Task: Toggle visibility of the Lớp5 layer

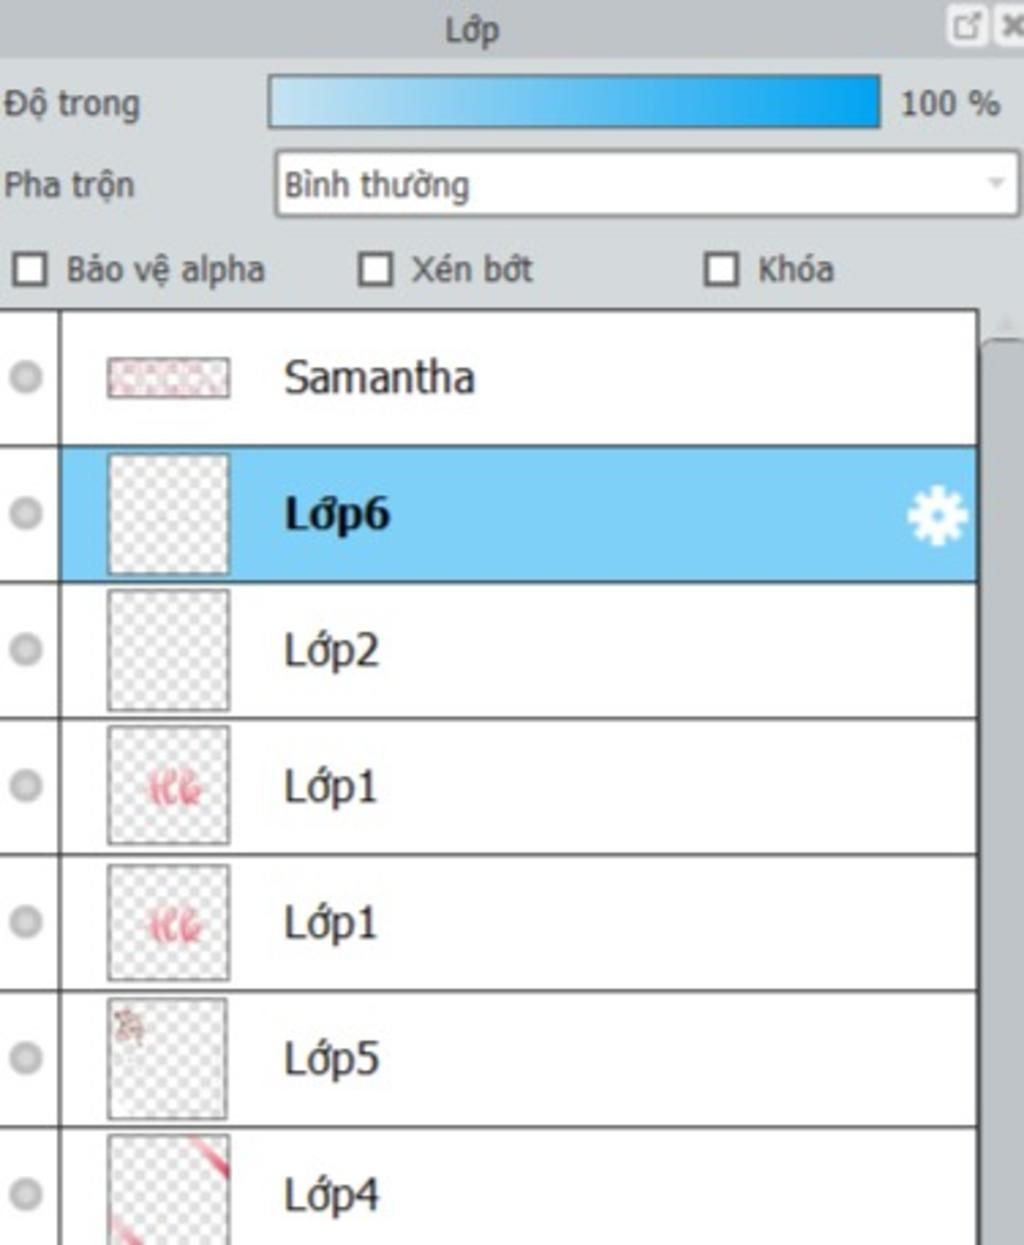Action: tap(26, 1057)
